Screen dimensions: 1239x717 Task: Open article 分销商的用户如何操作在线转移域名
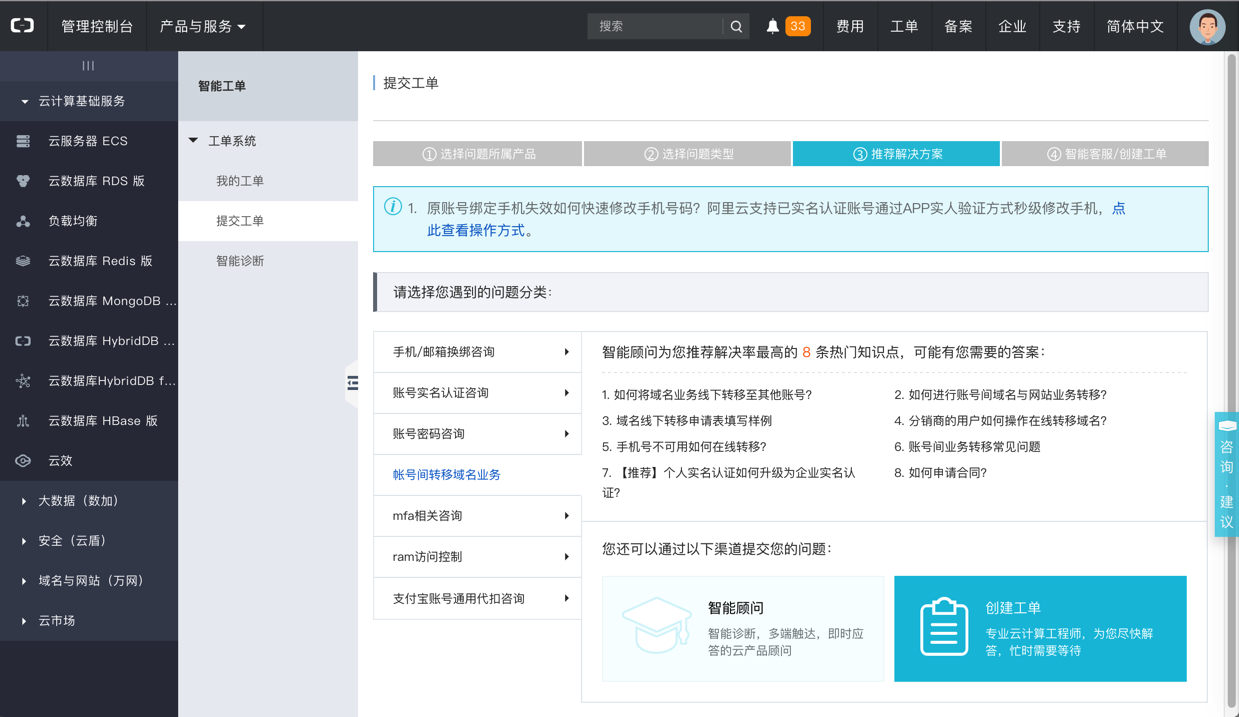click(1000, 421)
